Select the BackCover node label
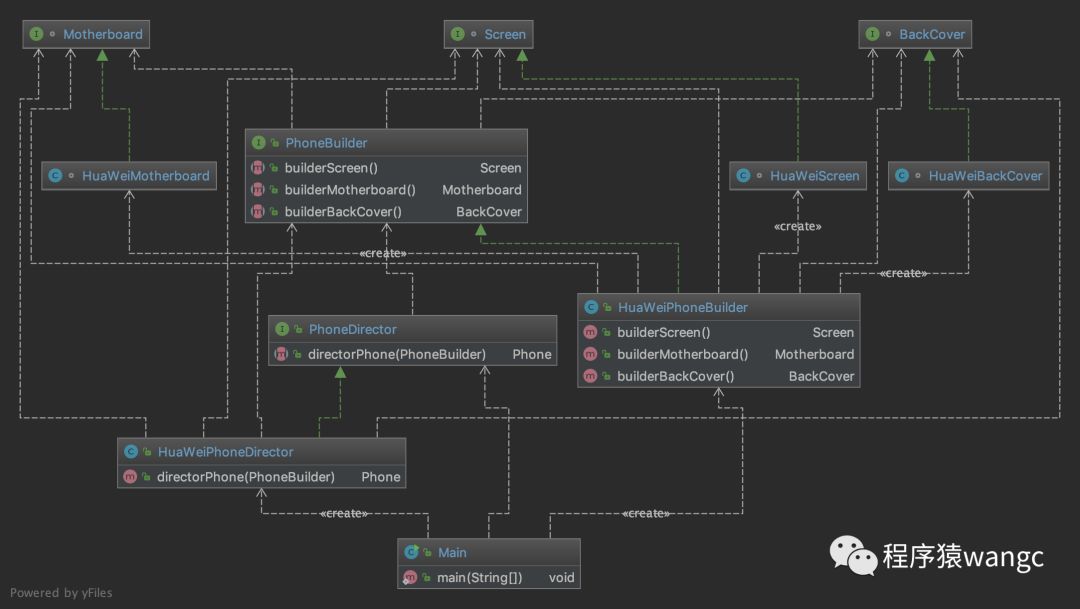The width and height of the screenshot is (1080, 609). click(932, 34)
